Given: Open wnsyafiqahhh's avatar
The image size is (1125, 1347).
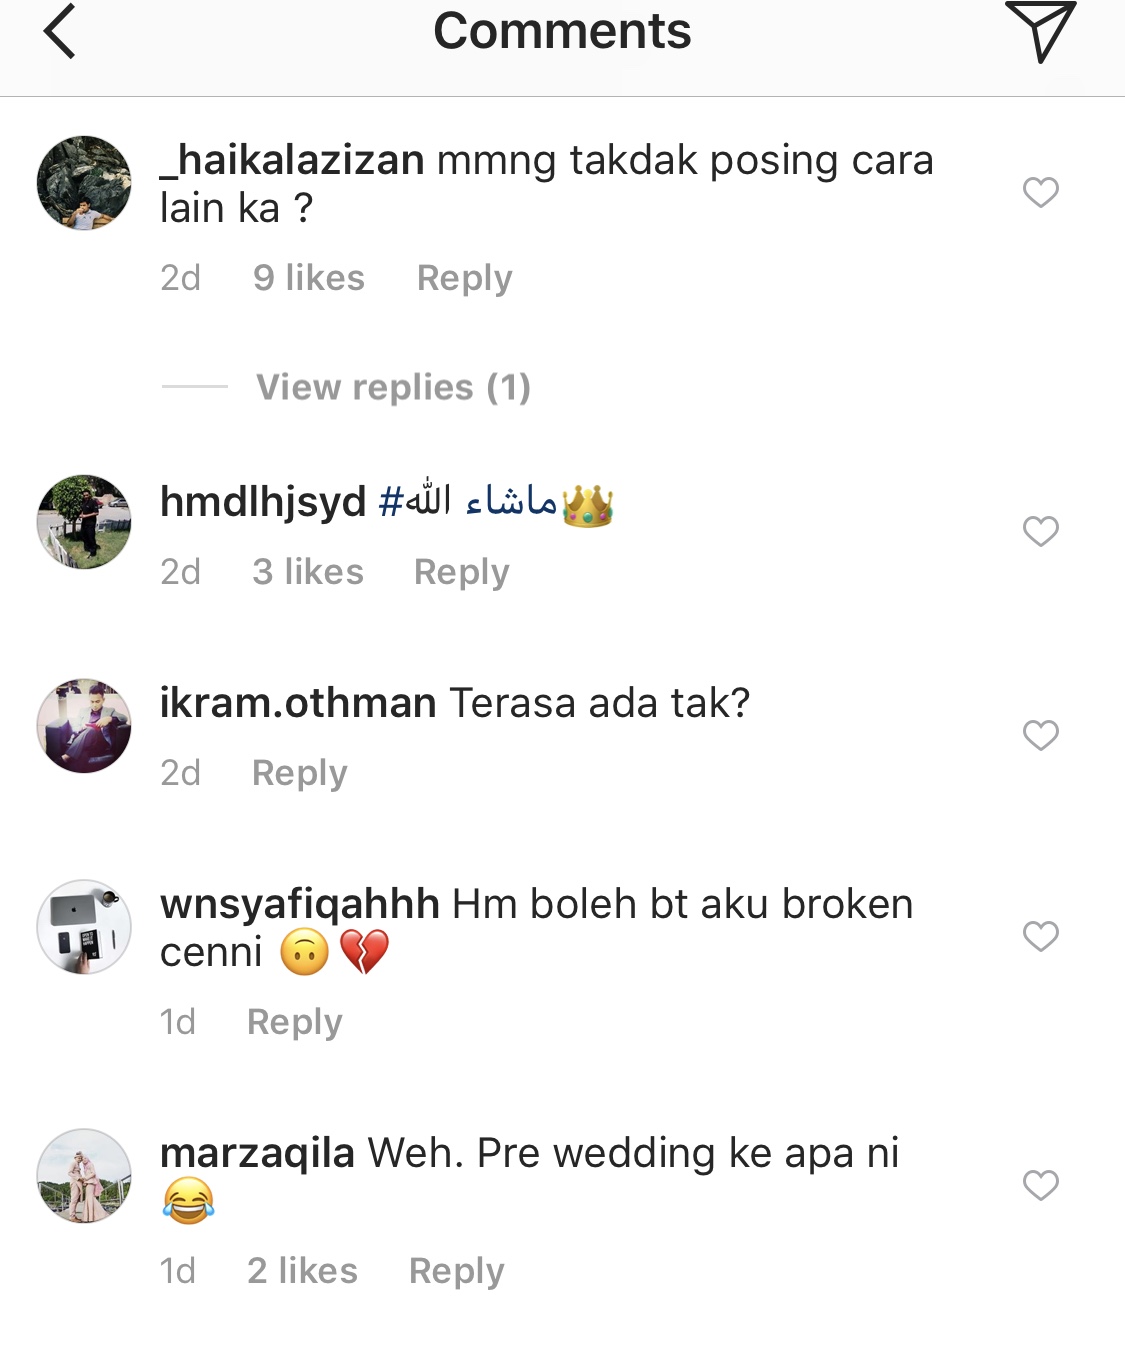Looking at the screenshot, I should click(84, 927).
